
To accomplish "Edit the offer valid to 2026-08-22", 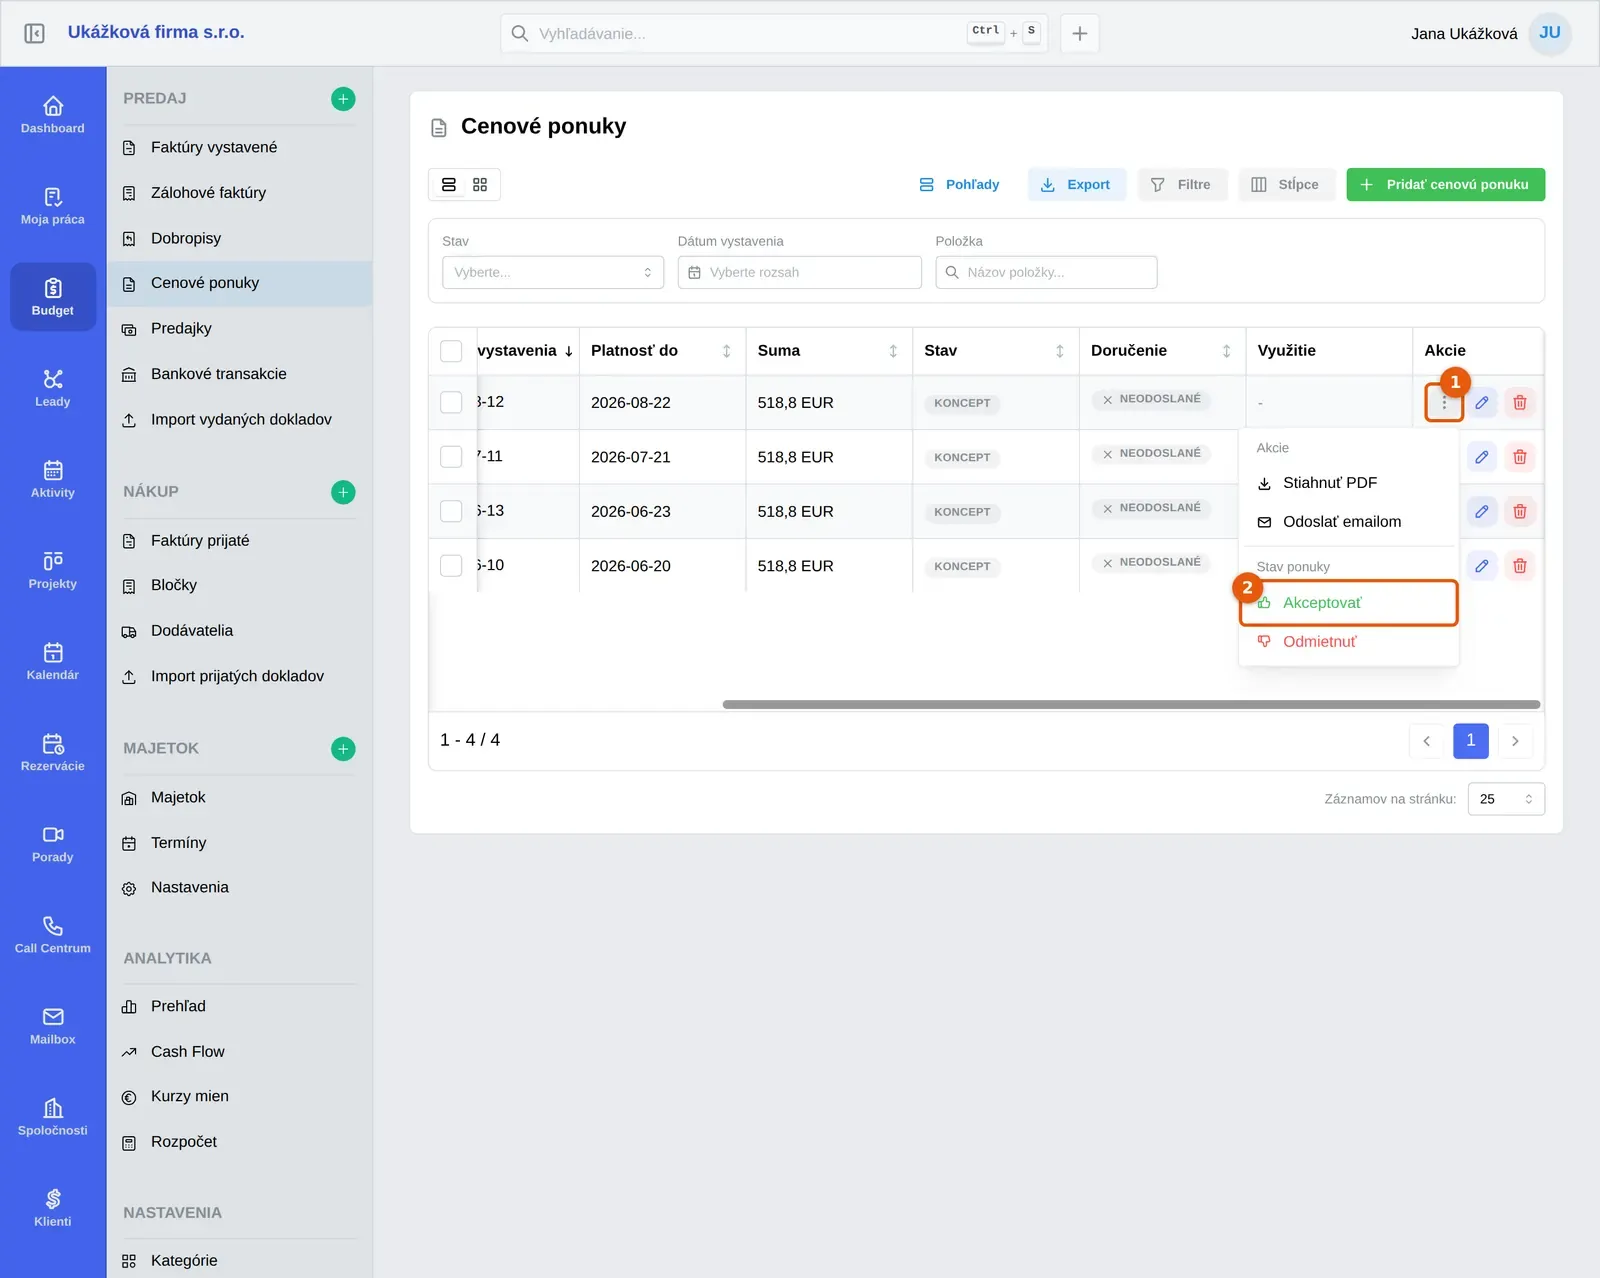I will (x=1482, y=402).
